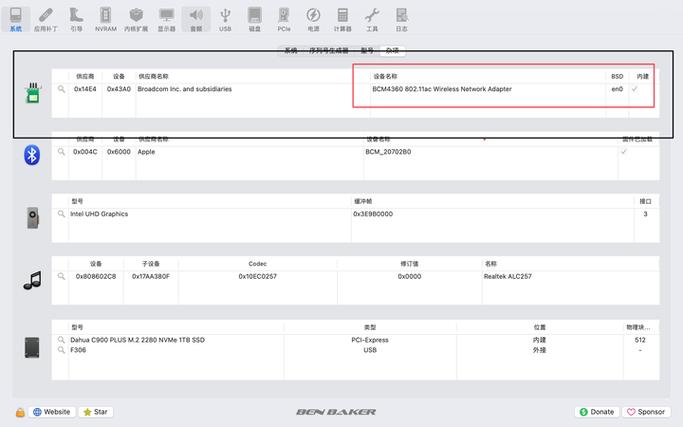Click magnifier icon beside Intel UHD Graphics

tap(61, 214)
